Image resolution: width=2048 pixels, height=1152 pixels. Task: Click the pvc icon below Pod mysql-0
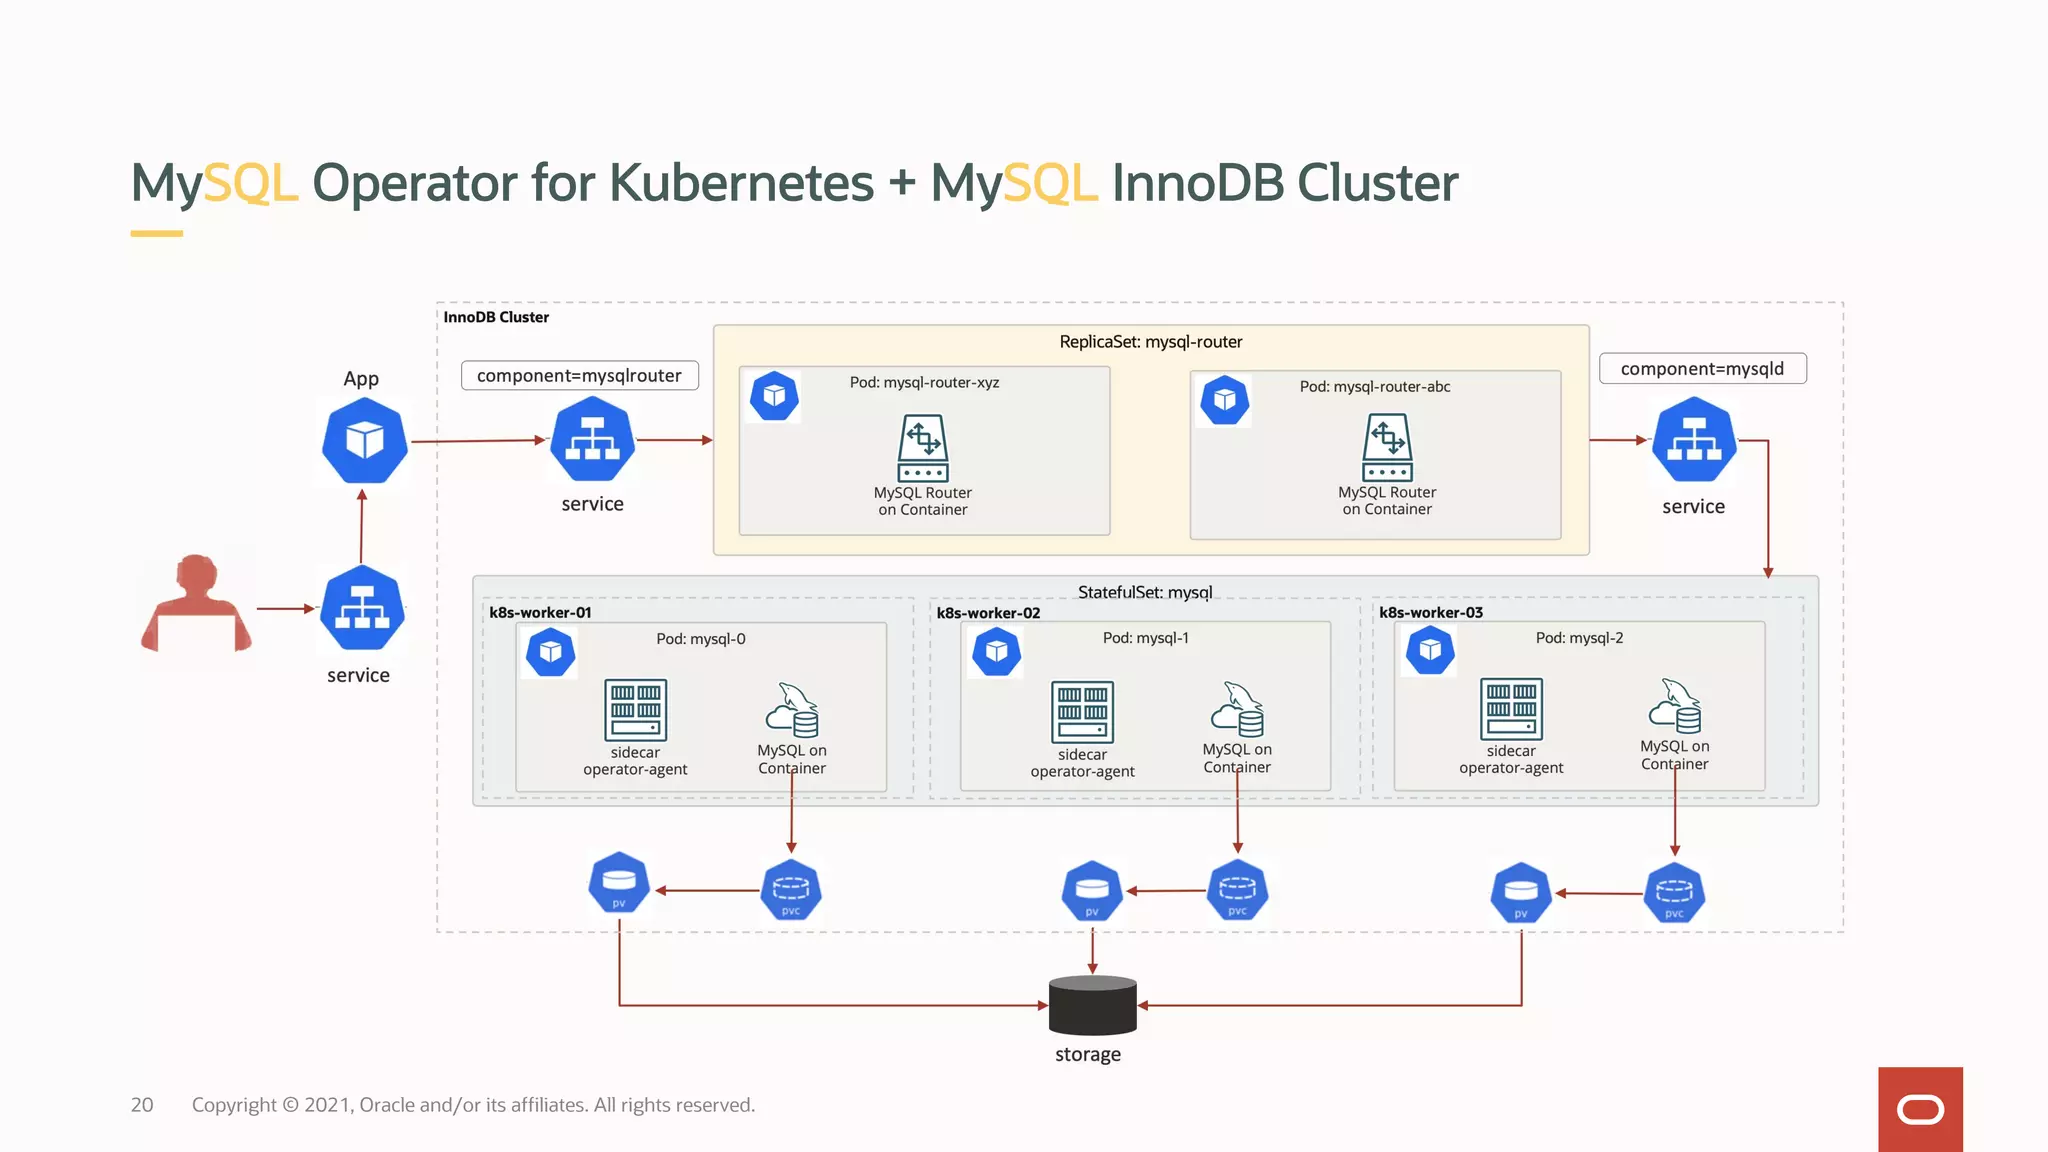click(x=791, y=890)
